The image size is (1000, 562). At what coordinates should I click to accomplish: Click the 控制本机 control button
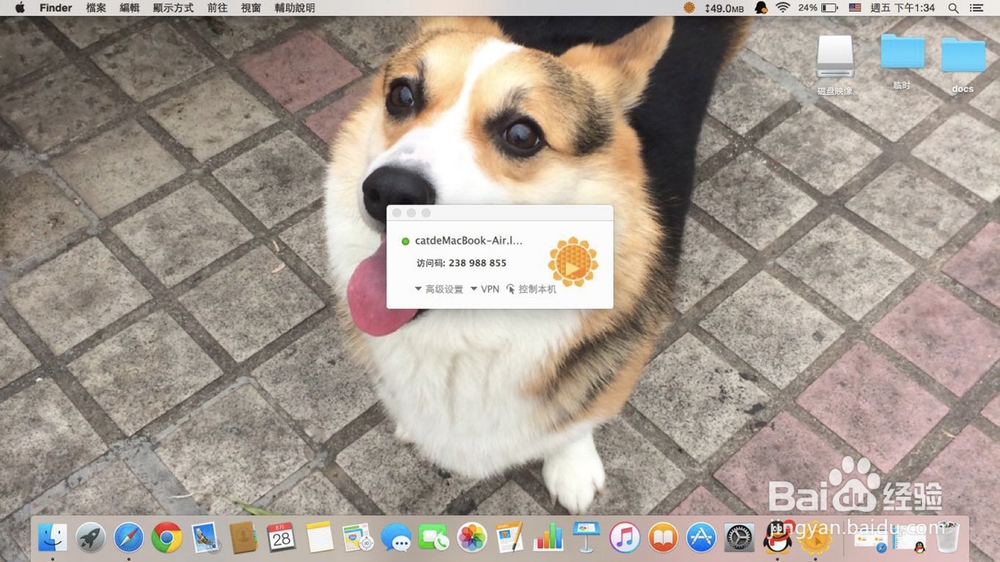(x=531, y=289)
